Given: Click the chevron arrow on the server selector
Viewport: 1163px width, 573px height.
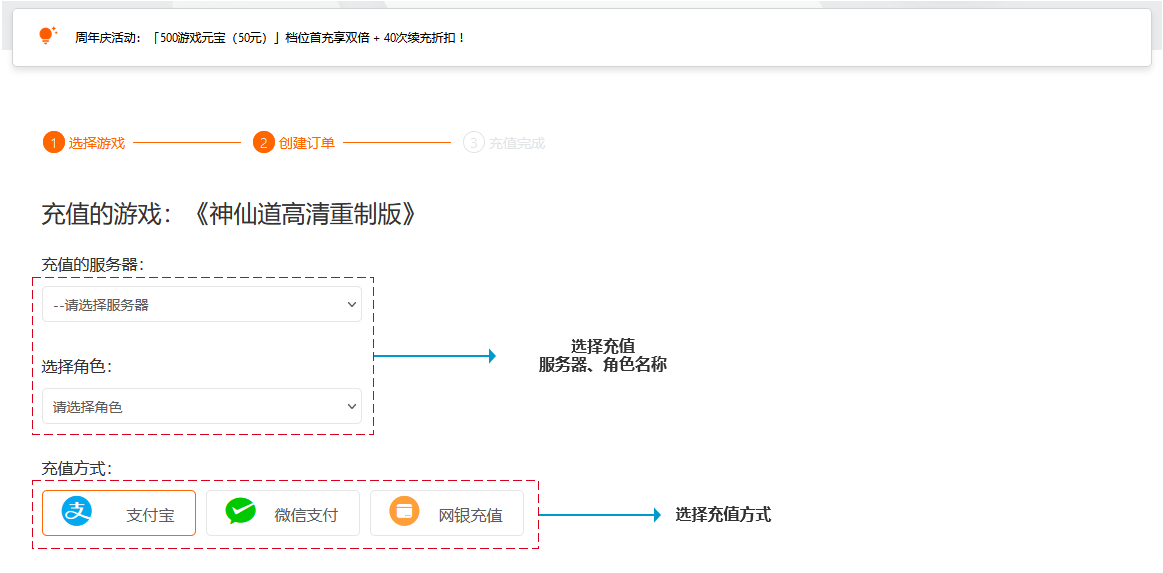Looking at the screenshot, I should pyautogui.click(x=351, y=304).
